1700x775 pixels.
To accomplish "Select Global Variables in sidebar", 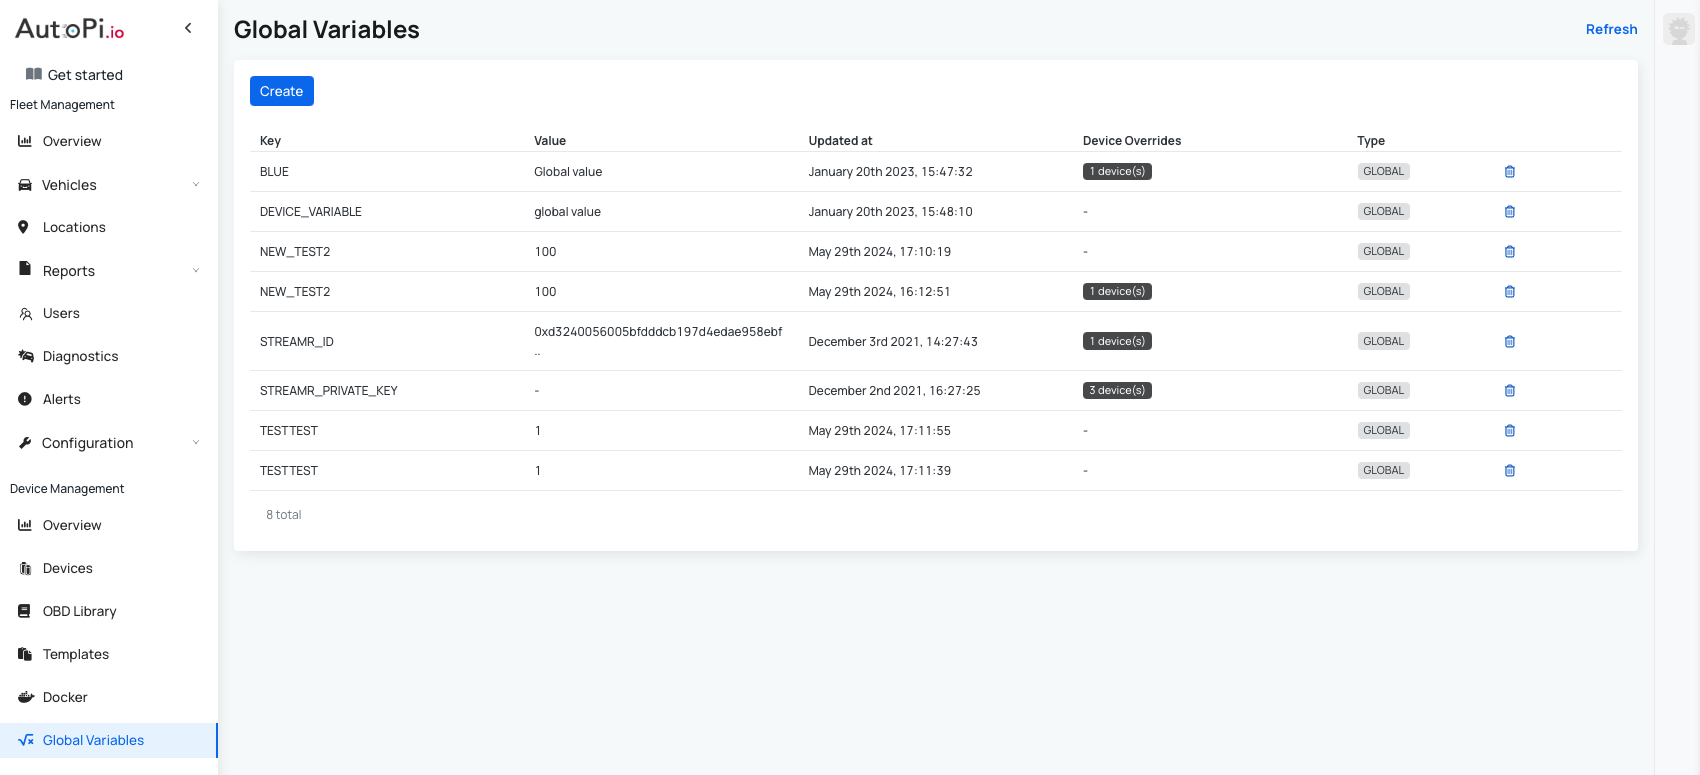I will [93, 740].
